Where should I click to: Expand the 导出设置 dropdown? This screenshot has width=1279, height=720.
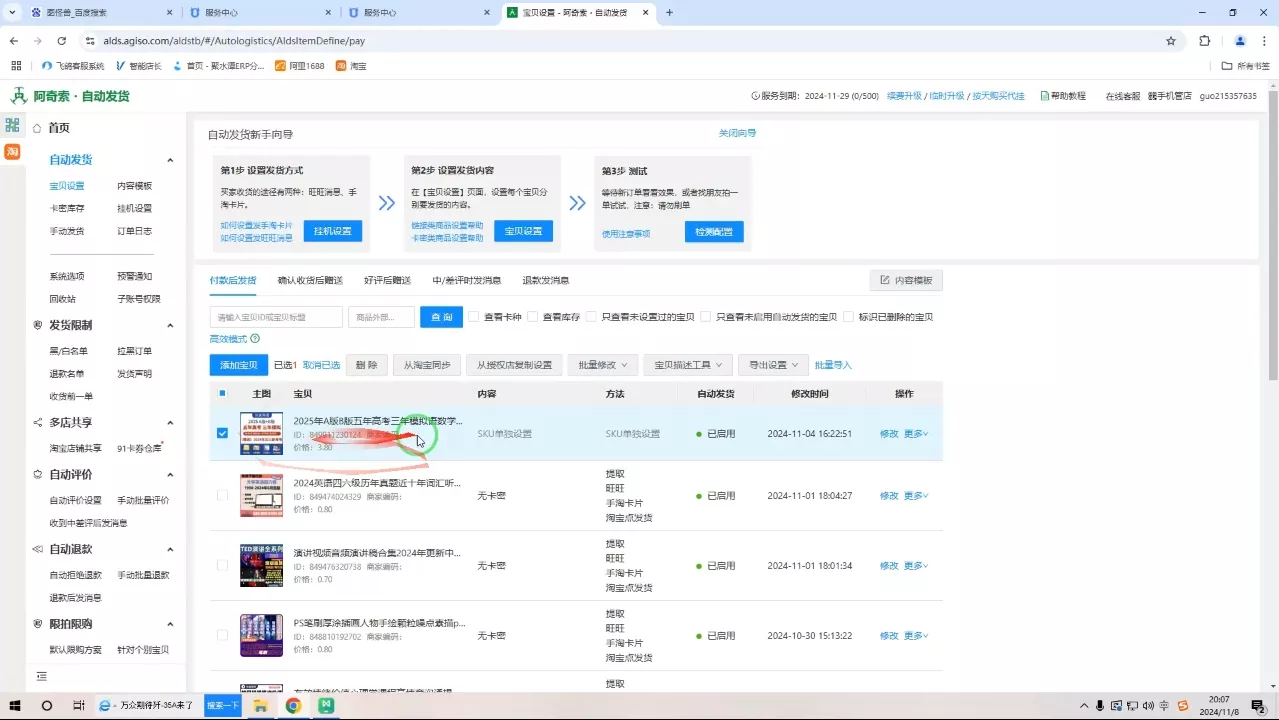click(772, 364)
